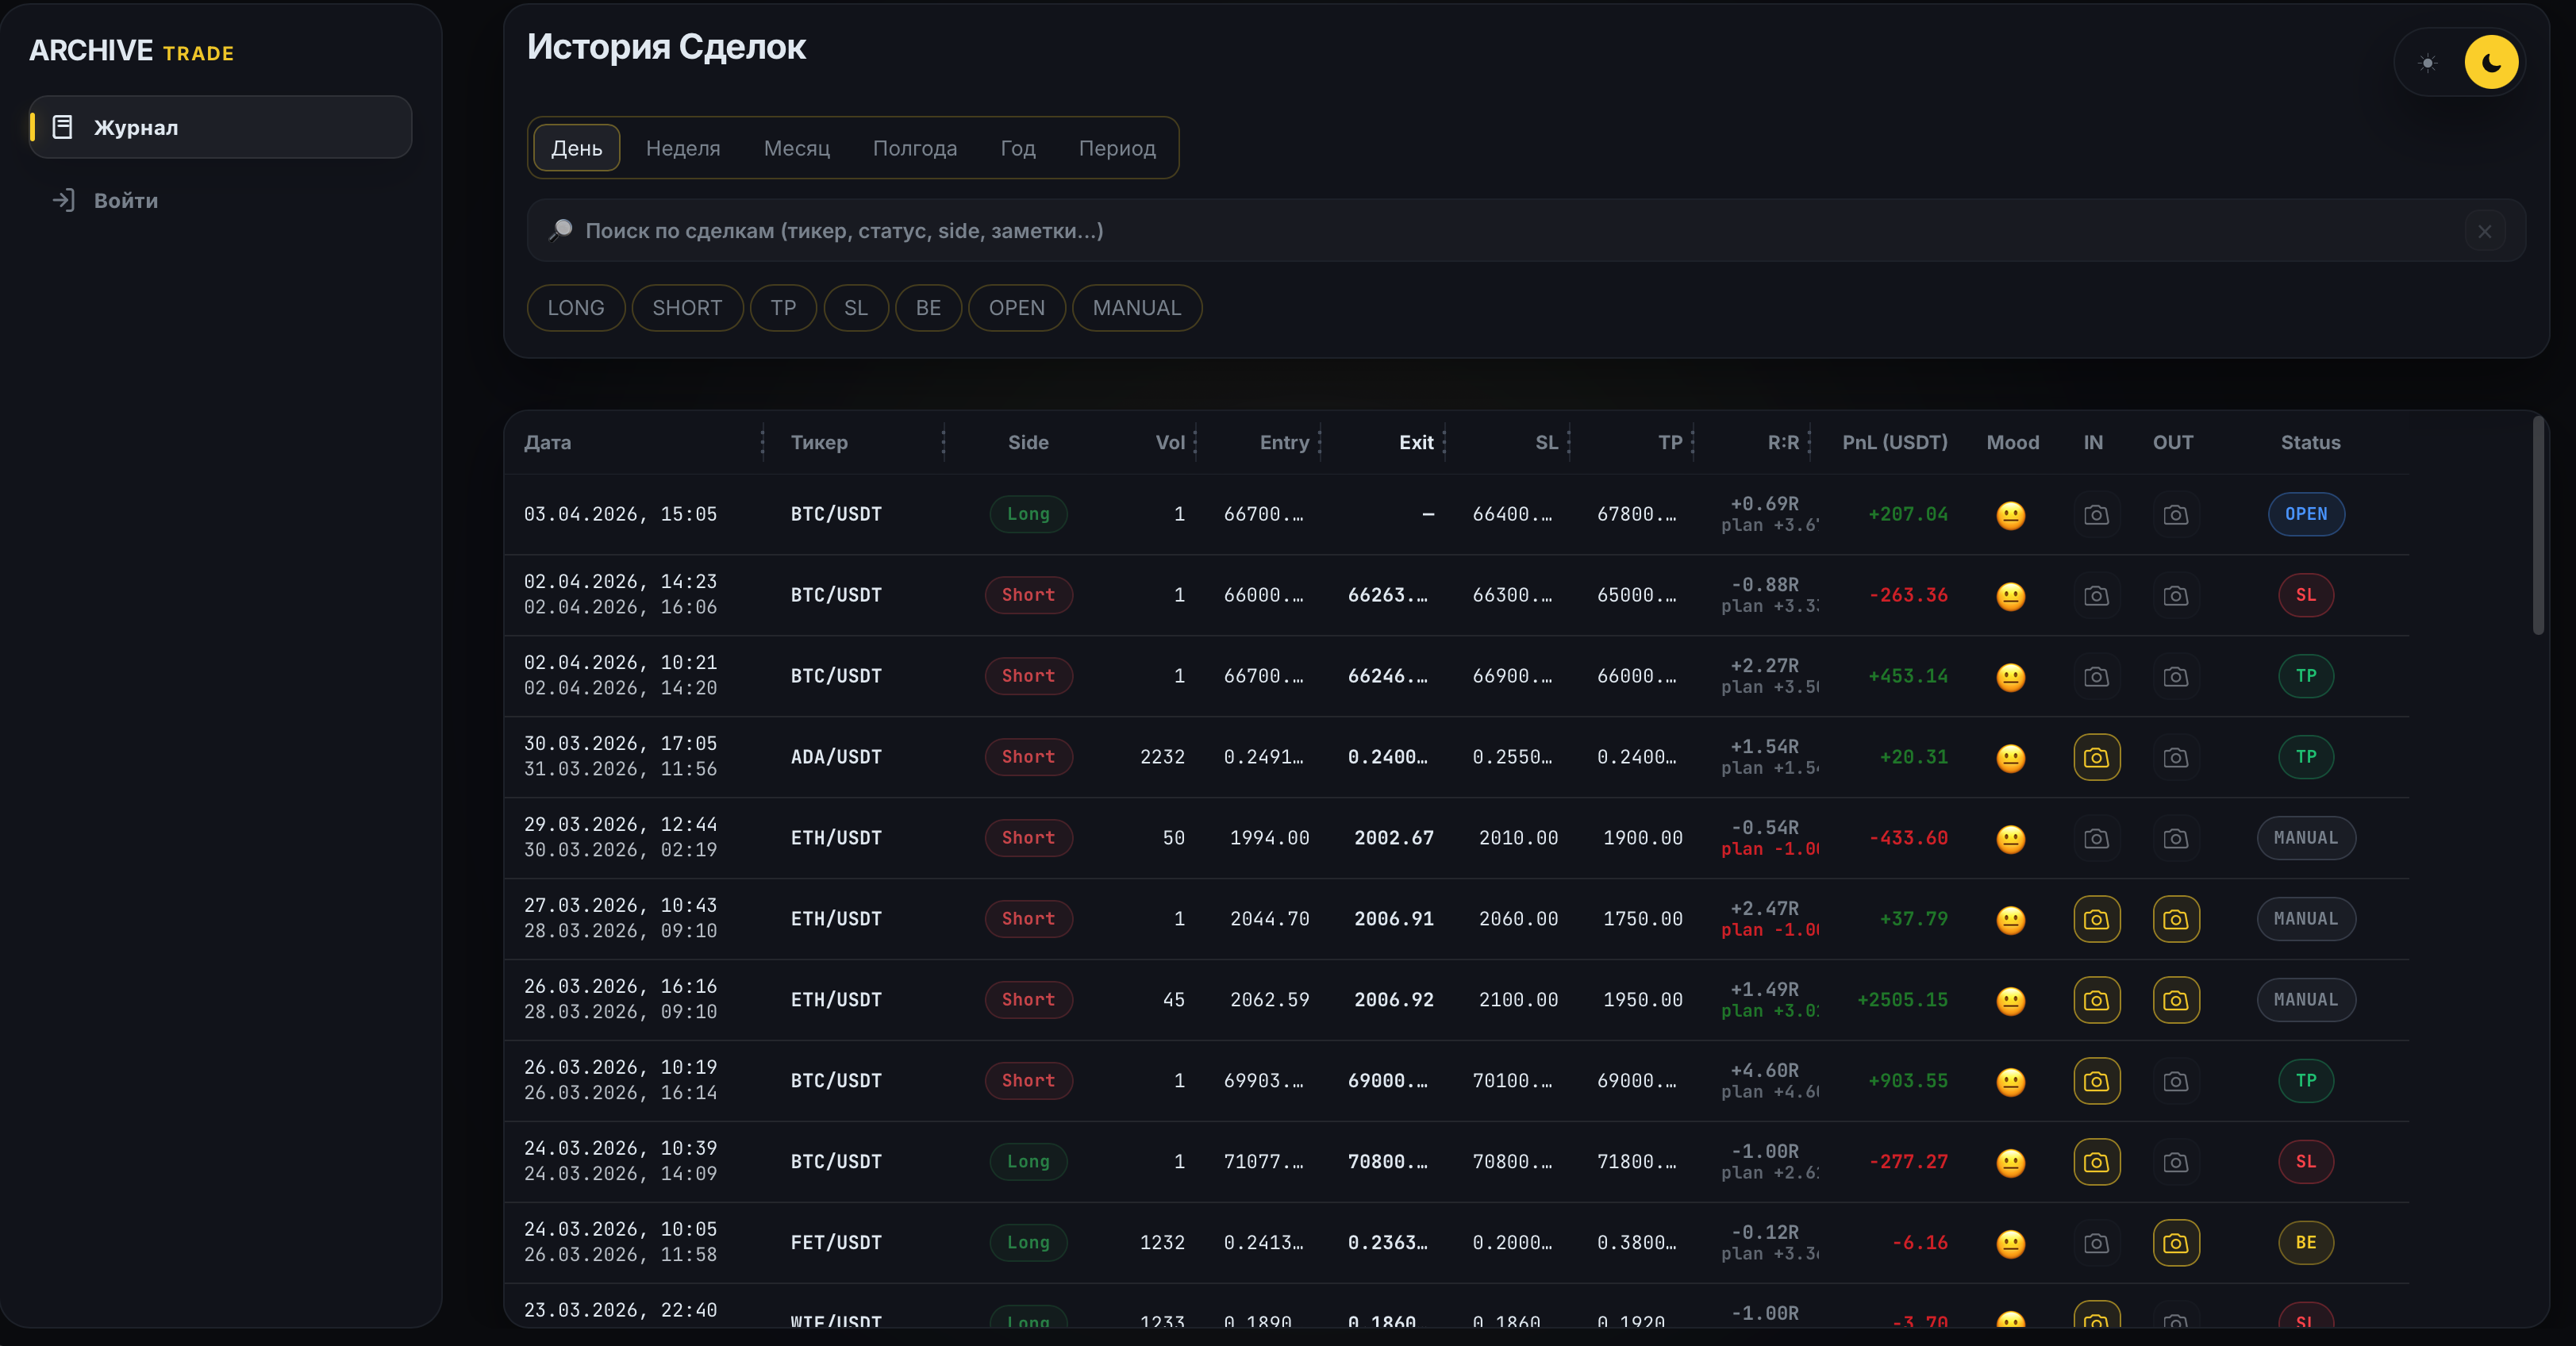Switch to light theme sun icon

(x=2427, y=63)
